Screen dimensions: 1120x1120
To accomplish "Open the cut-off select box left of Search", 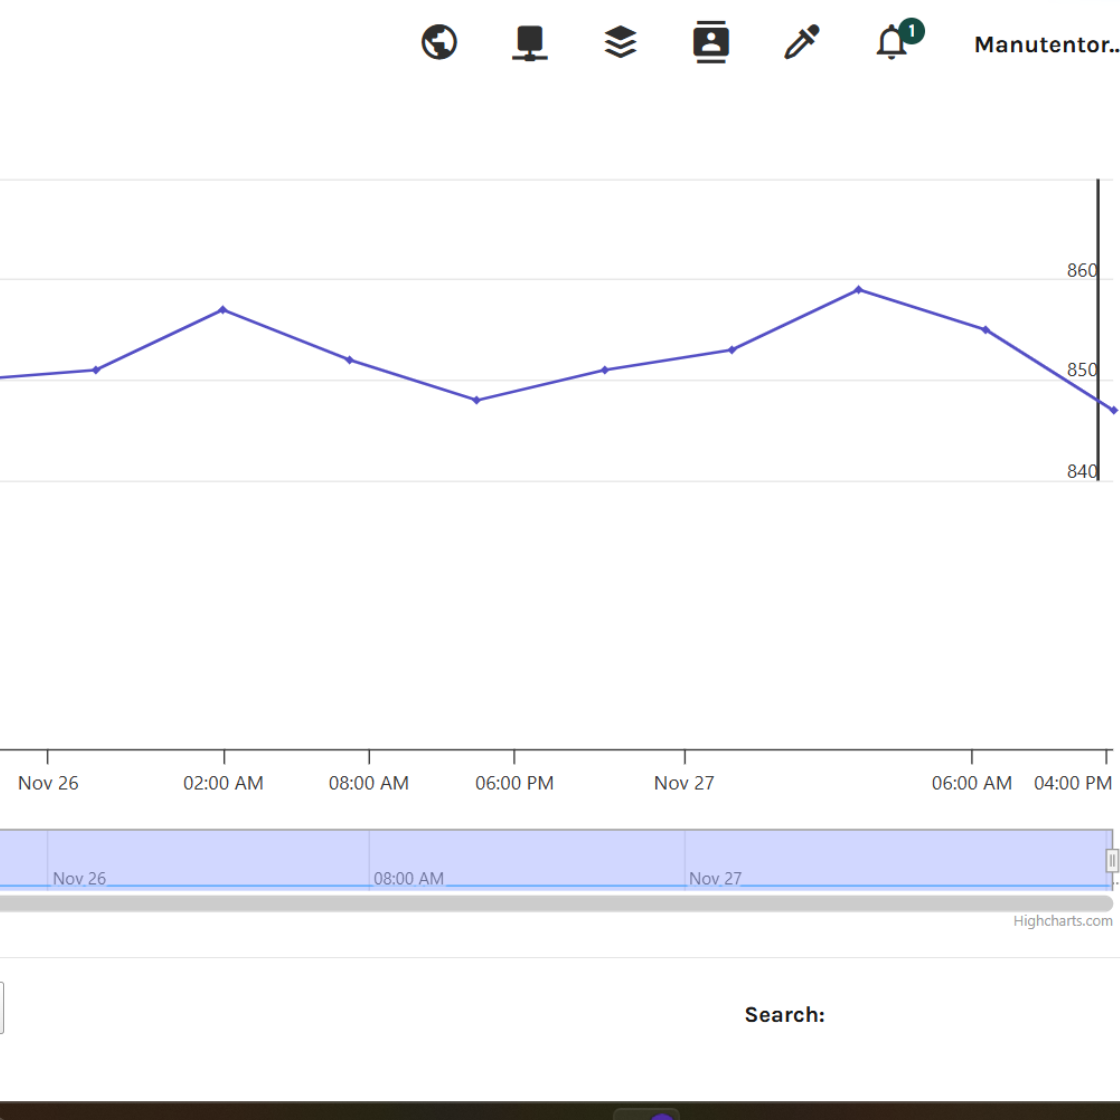I will [1, 1007].
